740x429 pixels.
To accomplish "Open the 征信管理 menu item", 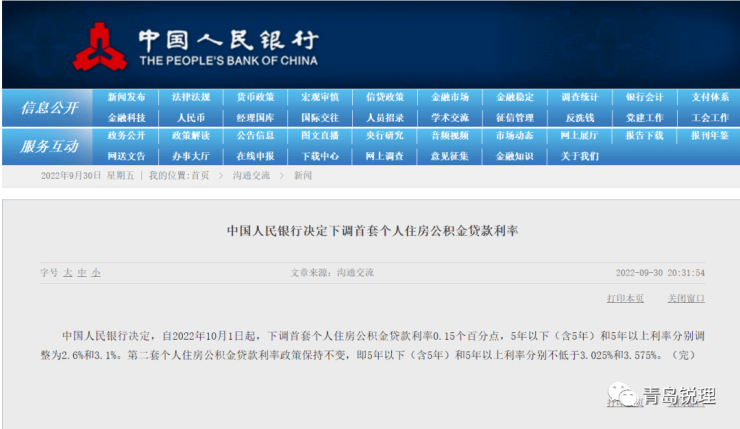I will click(514, 117).
